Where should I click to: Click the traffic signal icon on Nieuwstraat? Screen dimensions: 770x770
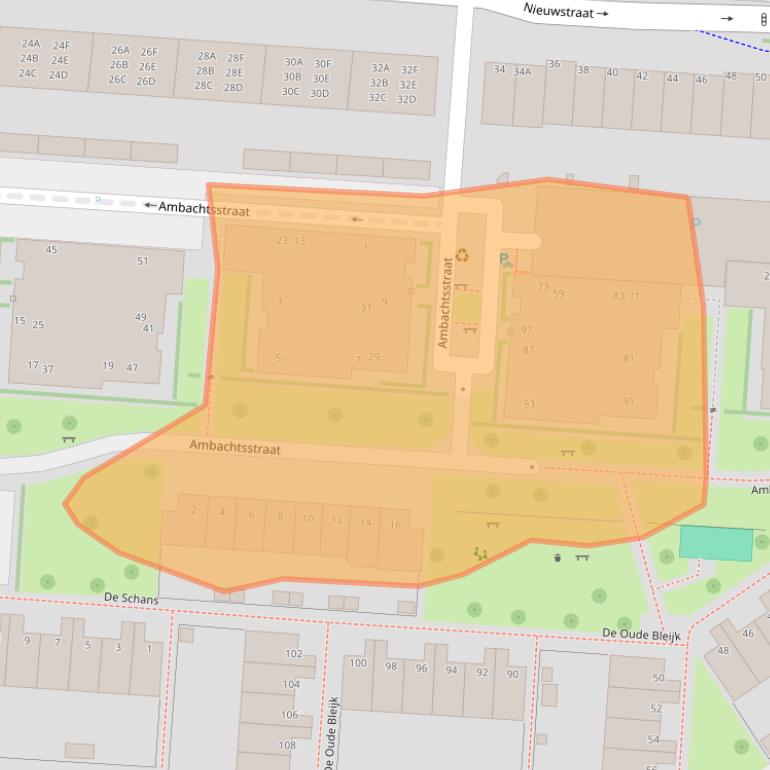click(764, 18)
